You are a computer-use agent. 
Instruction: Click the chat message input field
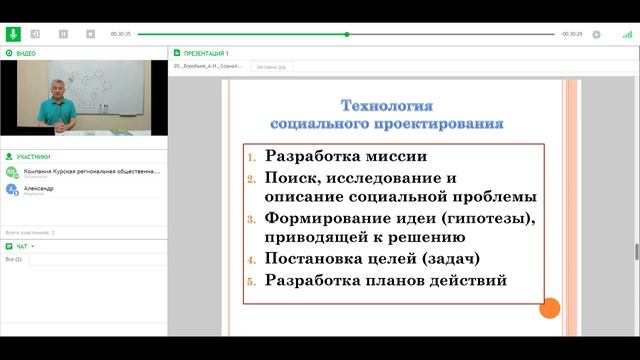[x=98, y=259]
